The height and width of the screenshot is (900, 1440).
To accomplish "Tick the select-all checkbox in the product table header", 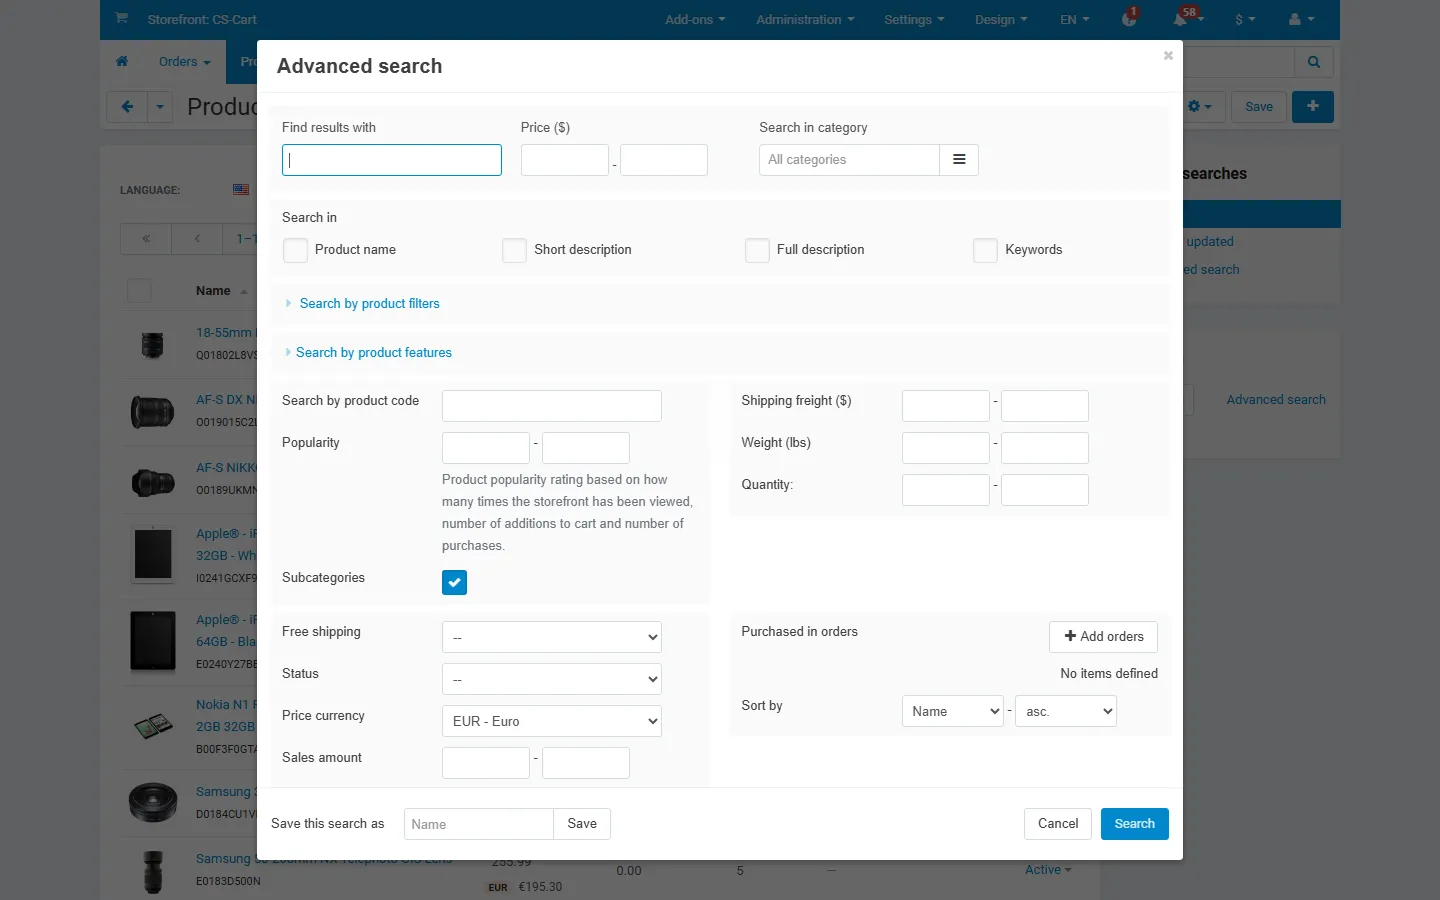I will pyautogui.click(x=139, y=291).
